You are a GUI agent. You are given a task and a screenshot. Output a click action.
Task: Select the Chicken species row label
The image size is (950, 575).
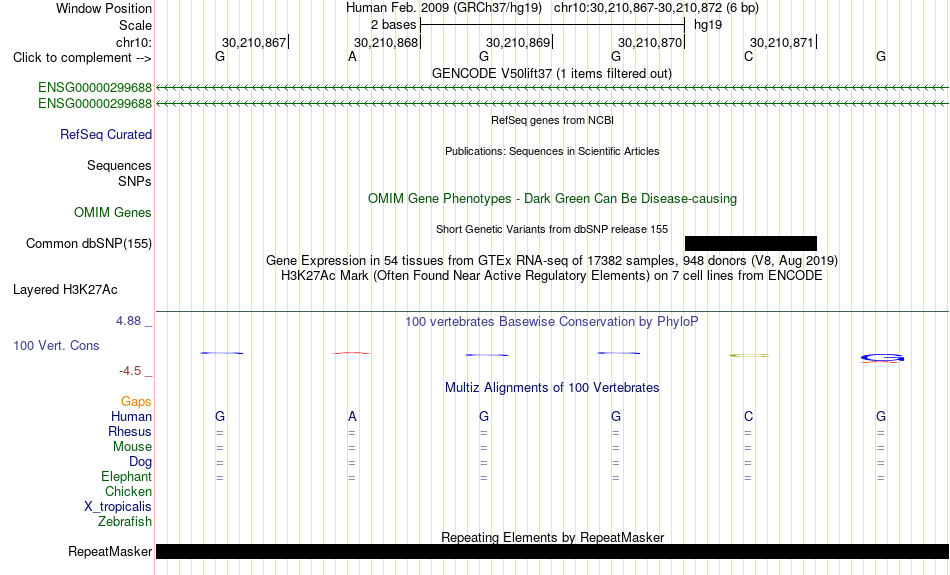[x=128, y=491]
